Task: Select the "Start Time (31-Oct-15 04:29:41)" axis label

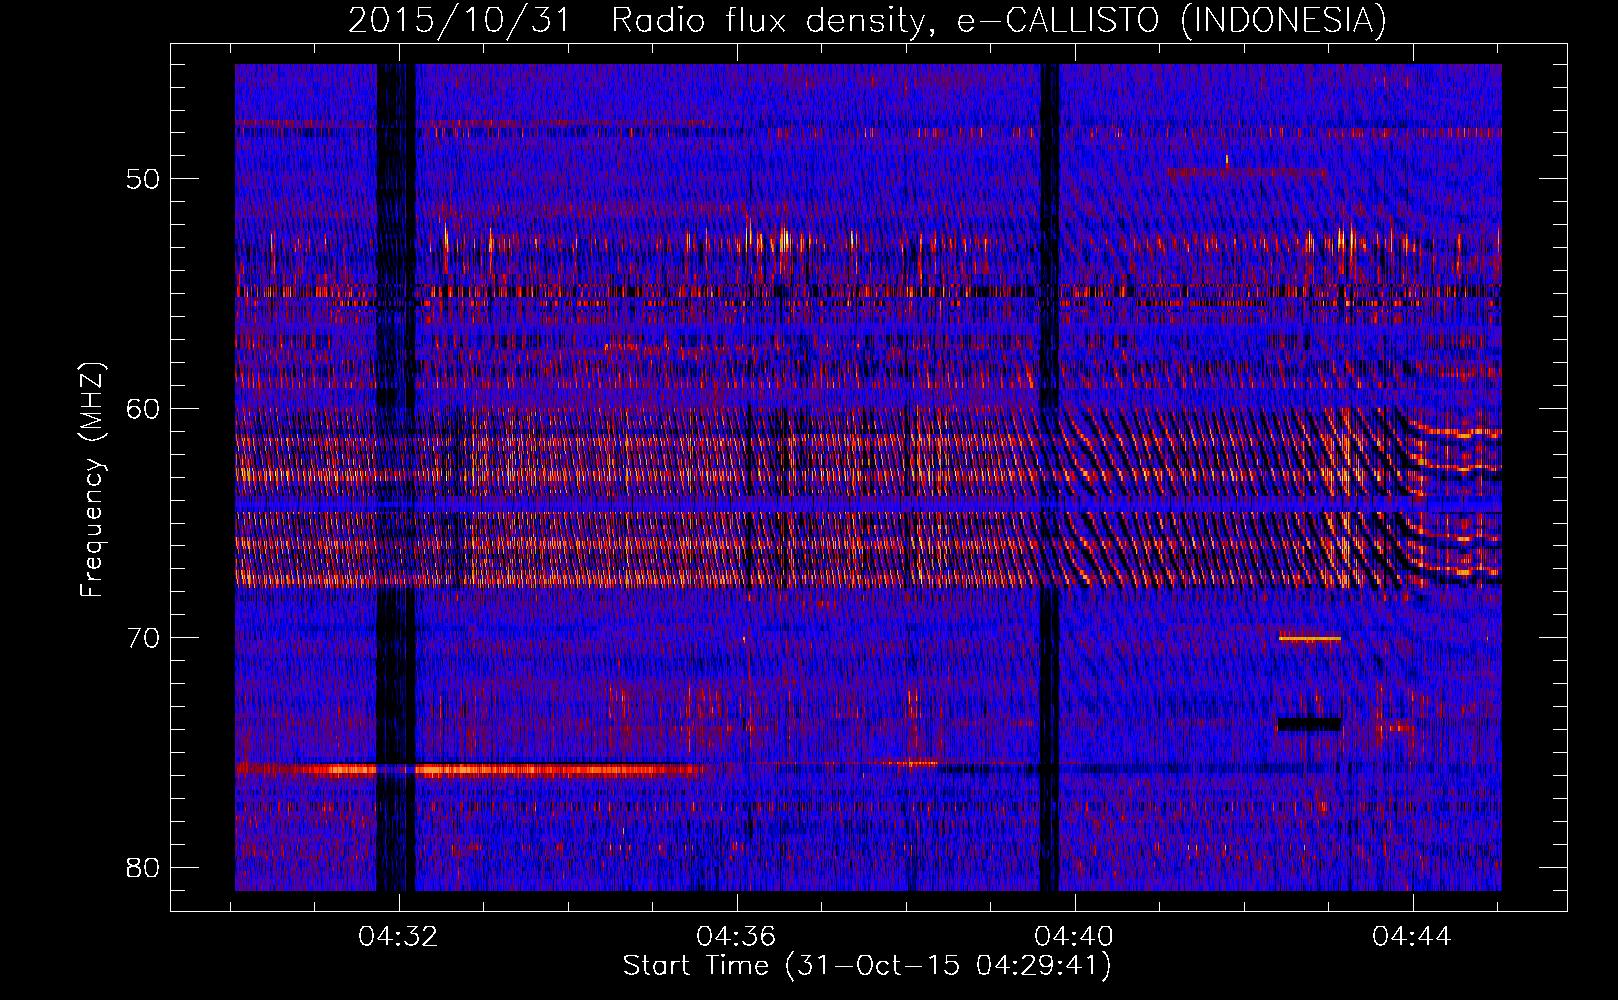Action: click(867, 966)
